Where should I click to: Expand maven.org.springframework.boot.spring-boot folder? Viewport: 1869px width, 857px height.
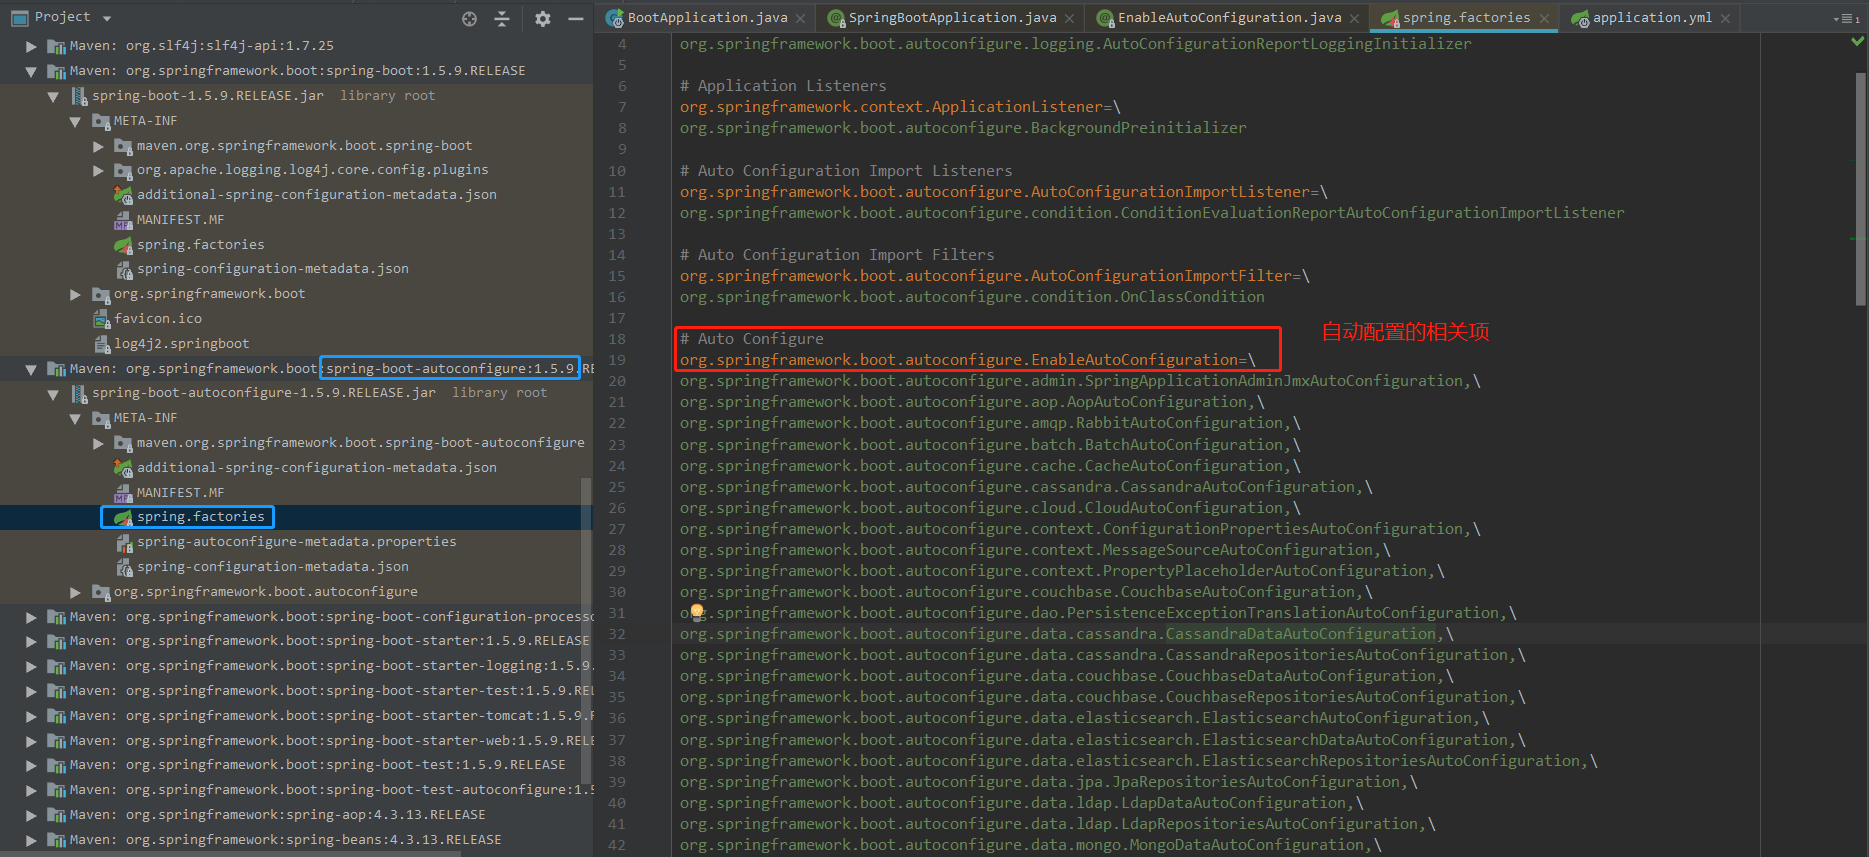pyautogui.click(x=98, y=146)
